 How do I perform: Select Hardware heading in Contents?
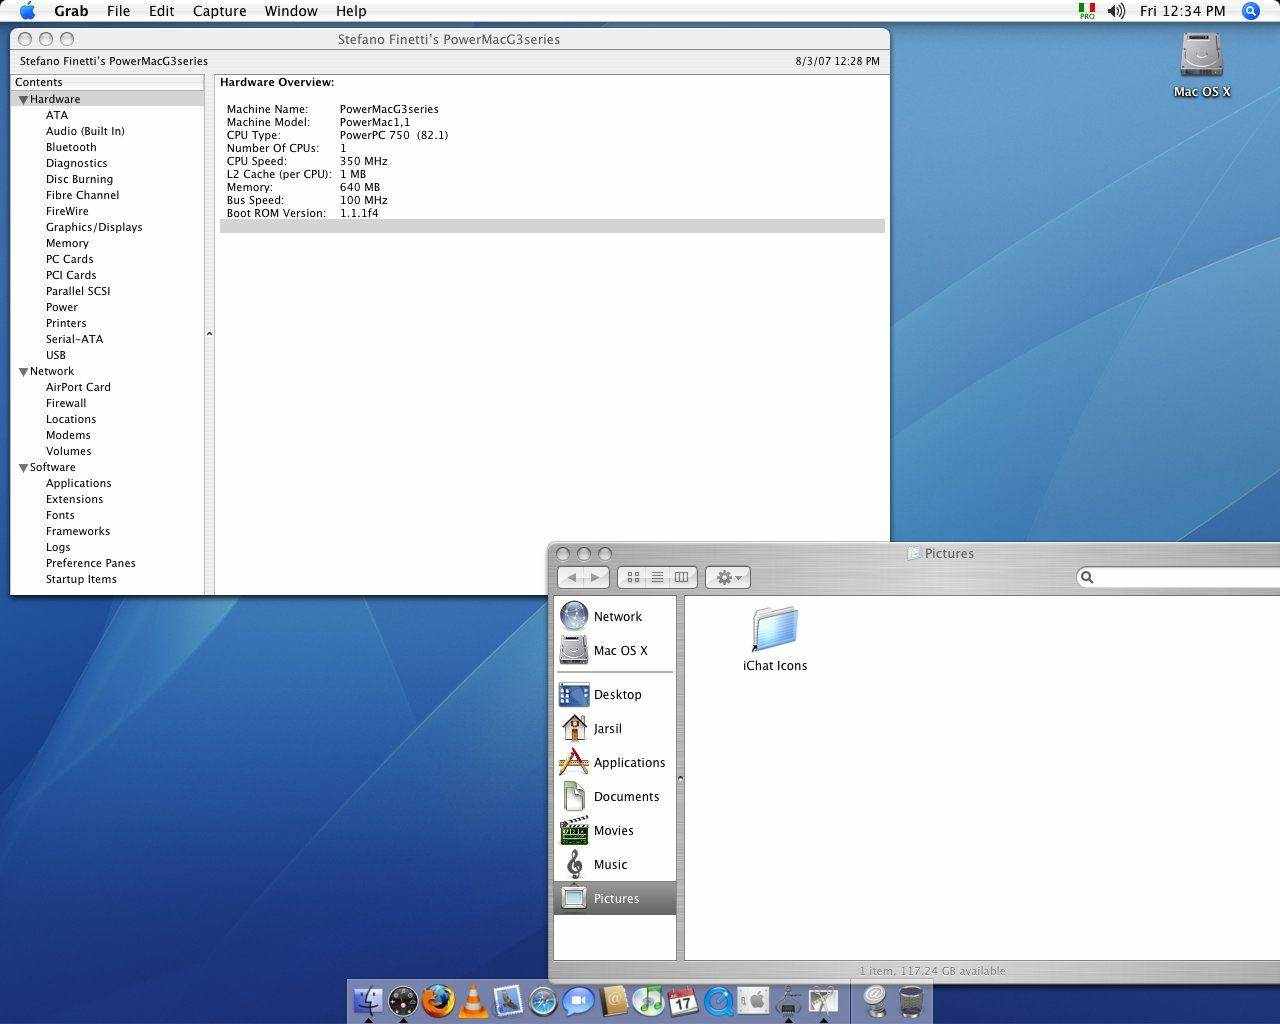(107, 99)
